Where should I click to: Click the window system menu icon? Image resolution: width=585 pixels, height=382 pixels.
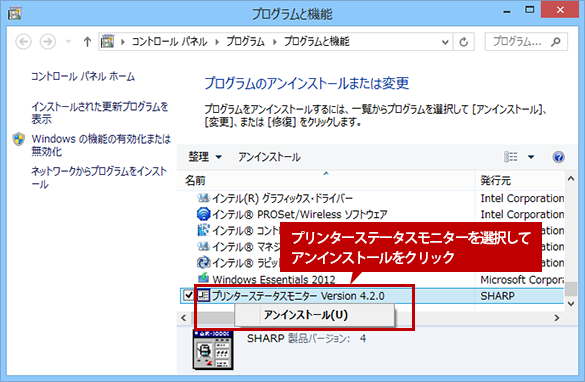point(15,13)
